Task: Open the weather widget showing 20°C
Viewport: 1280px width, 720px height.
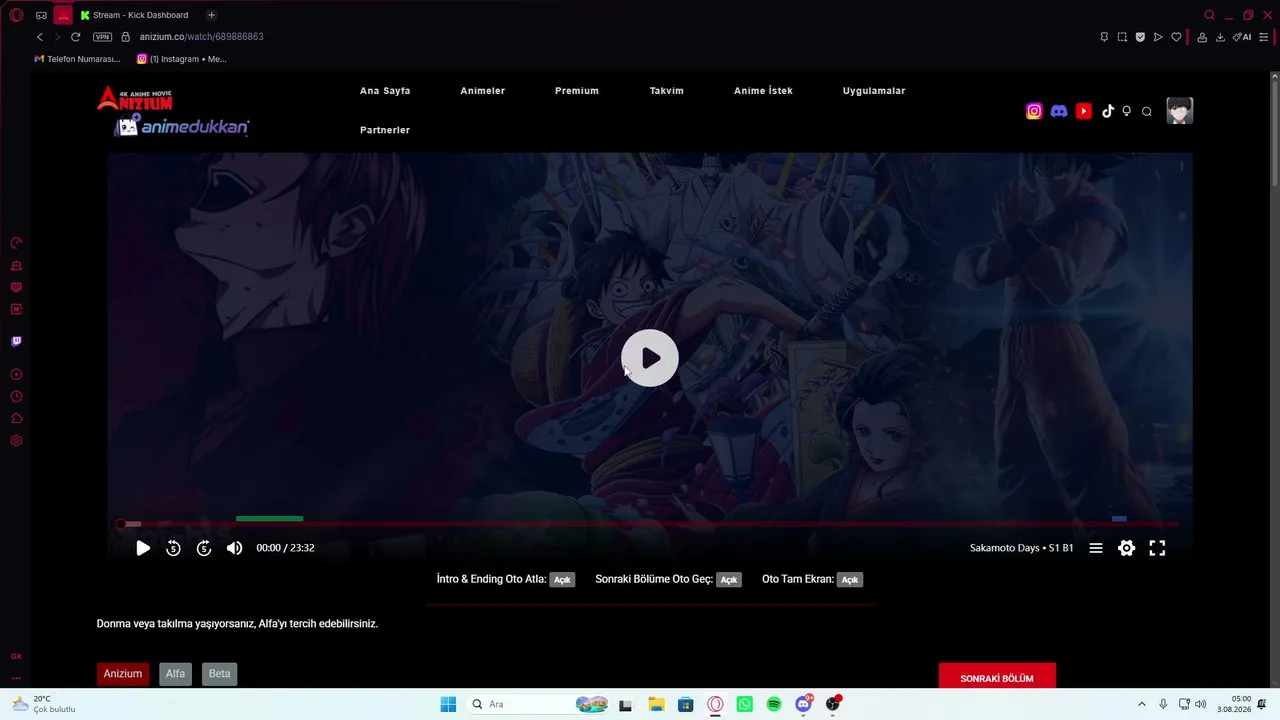Action: coord(45,704)
